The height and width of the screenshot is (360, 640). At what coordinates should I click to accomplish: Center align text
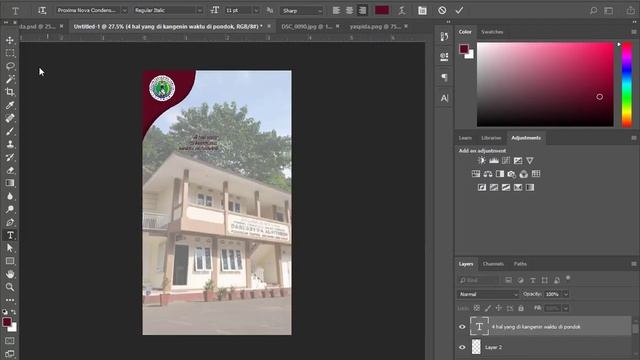[349, 11]
